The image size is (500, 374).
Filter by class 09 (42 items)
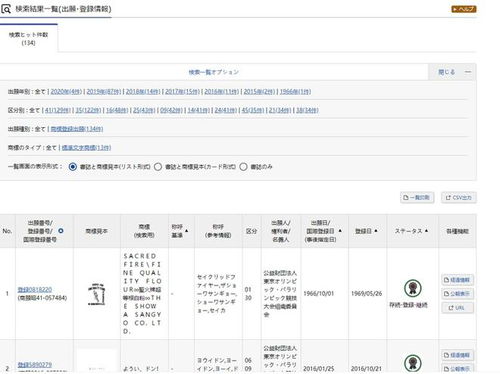[171, 110]
